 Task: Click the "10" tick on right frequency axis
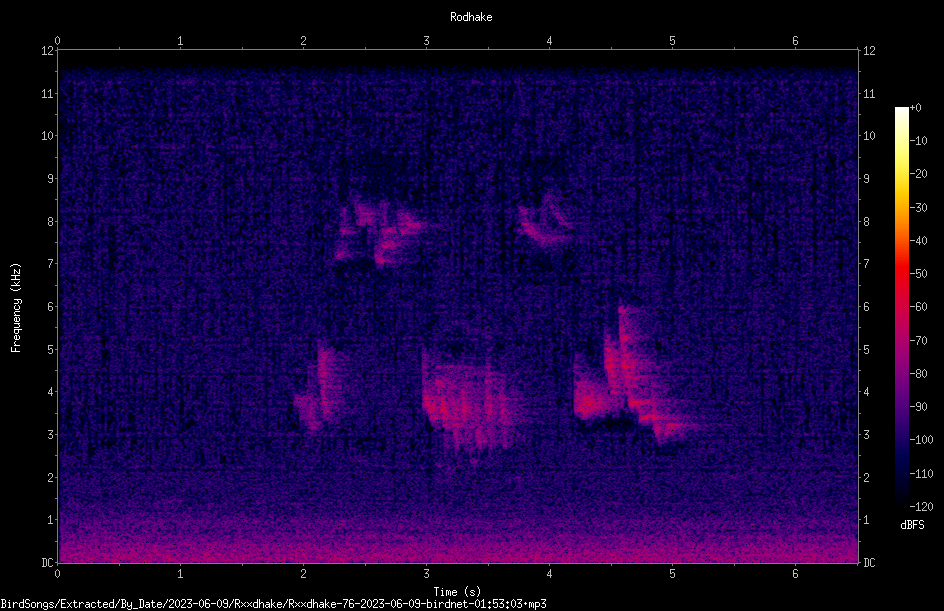(869, 136)
